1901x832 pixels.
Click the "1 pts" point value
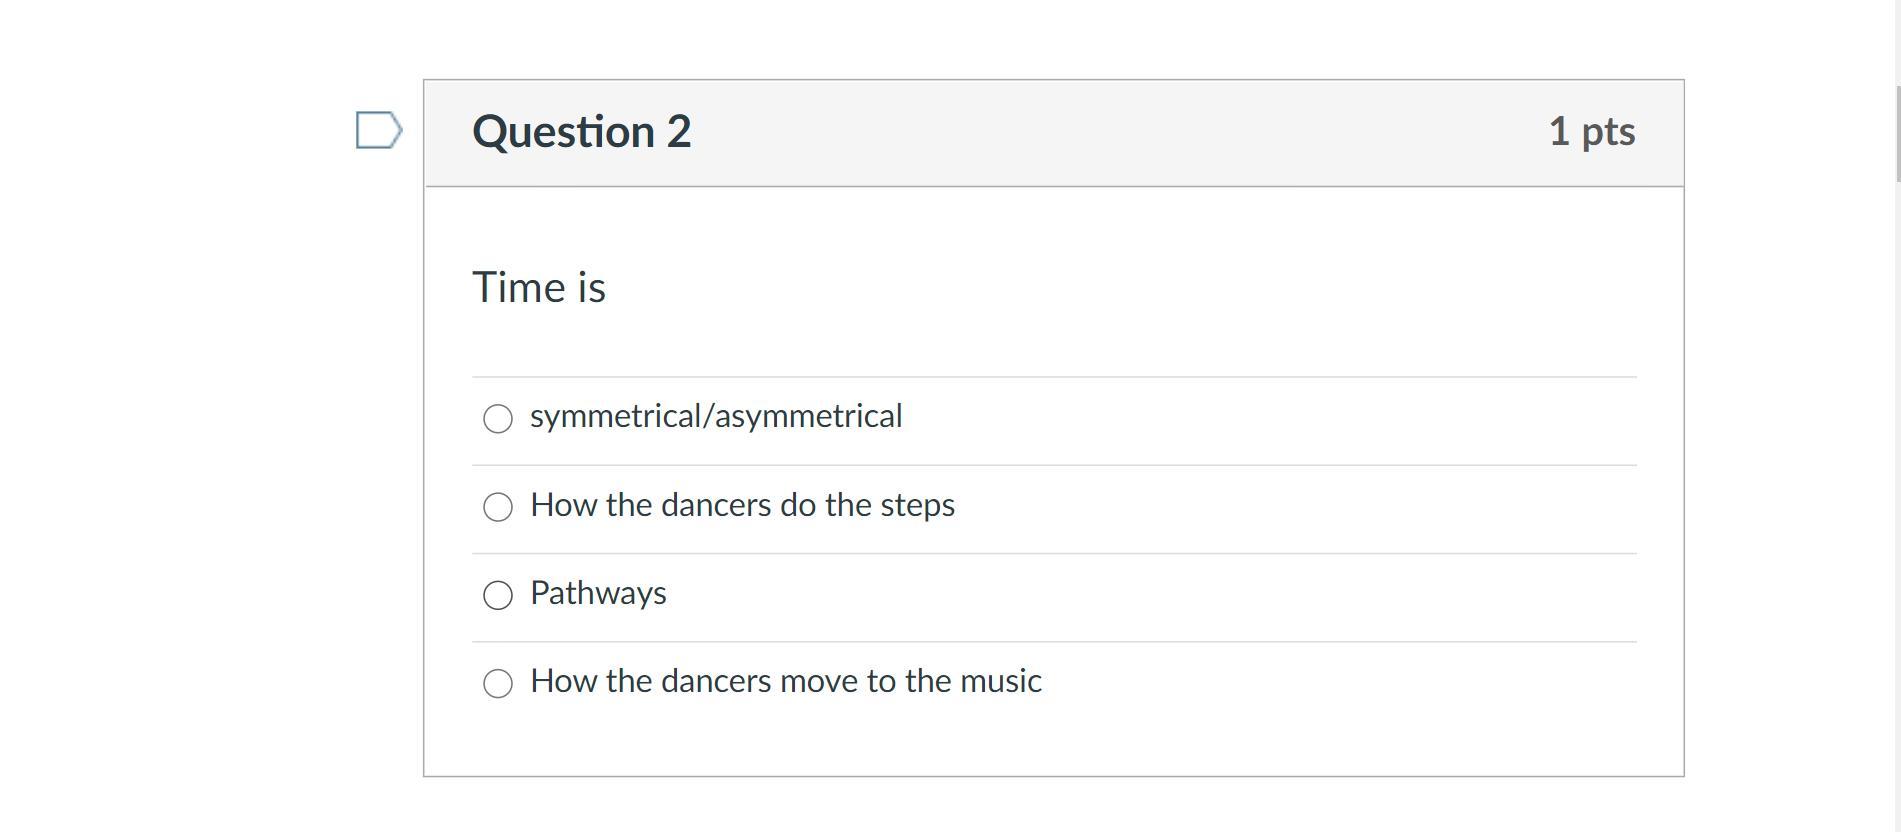click(x=1591, y=132)
